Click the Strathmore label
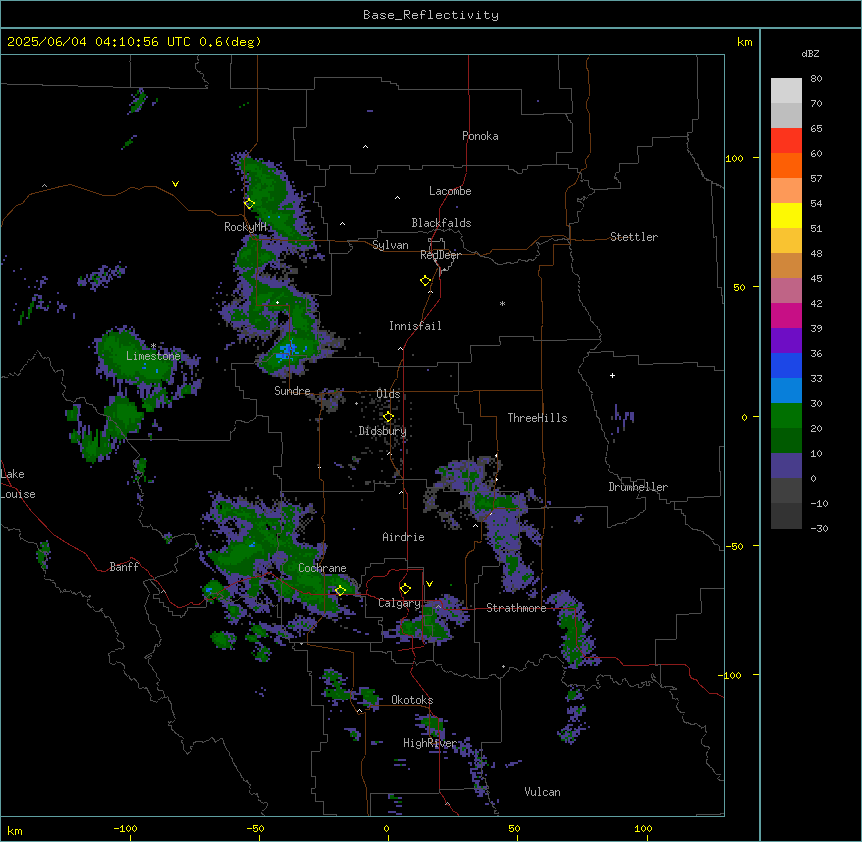This screenshot has height=842, width=862. pyautogui.click(x=516, y=608)
